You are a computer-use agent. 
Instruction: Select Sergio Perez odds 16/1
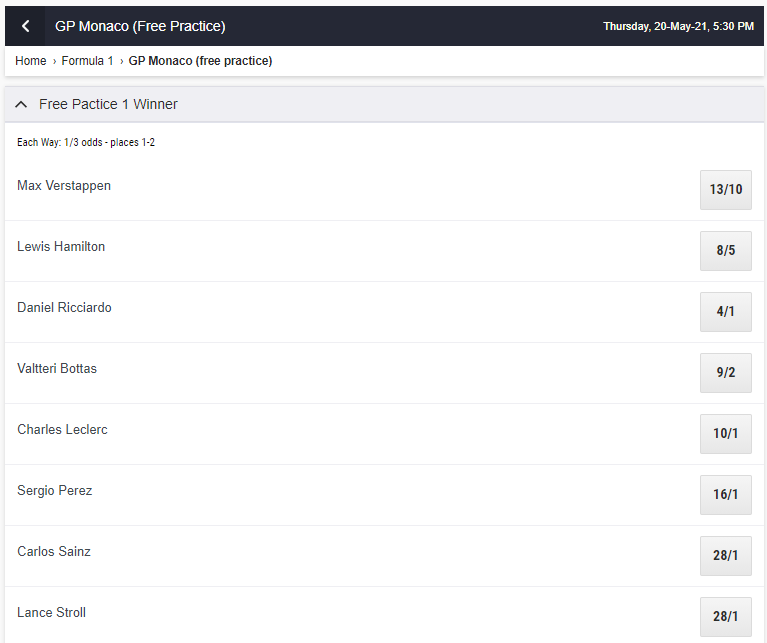[x=725, y=495]
